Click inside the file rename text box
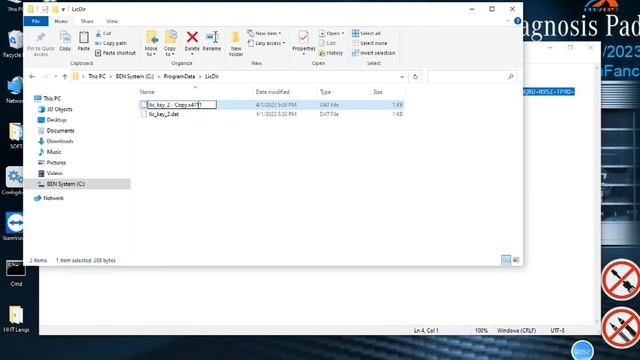 (182, 105)
